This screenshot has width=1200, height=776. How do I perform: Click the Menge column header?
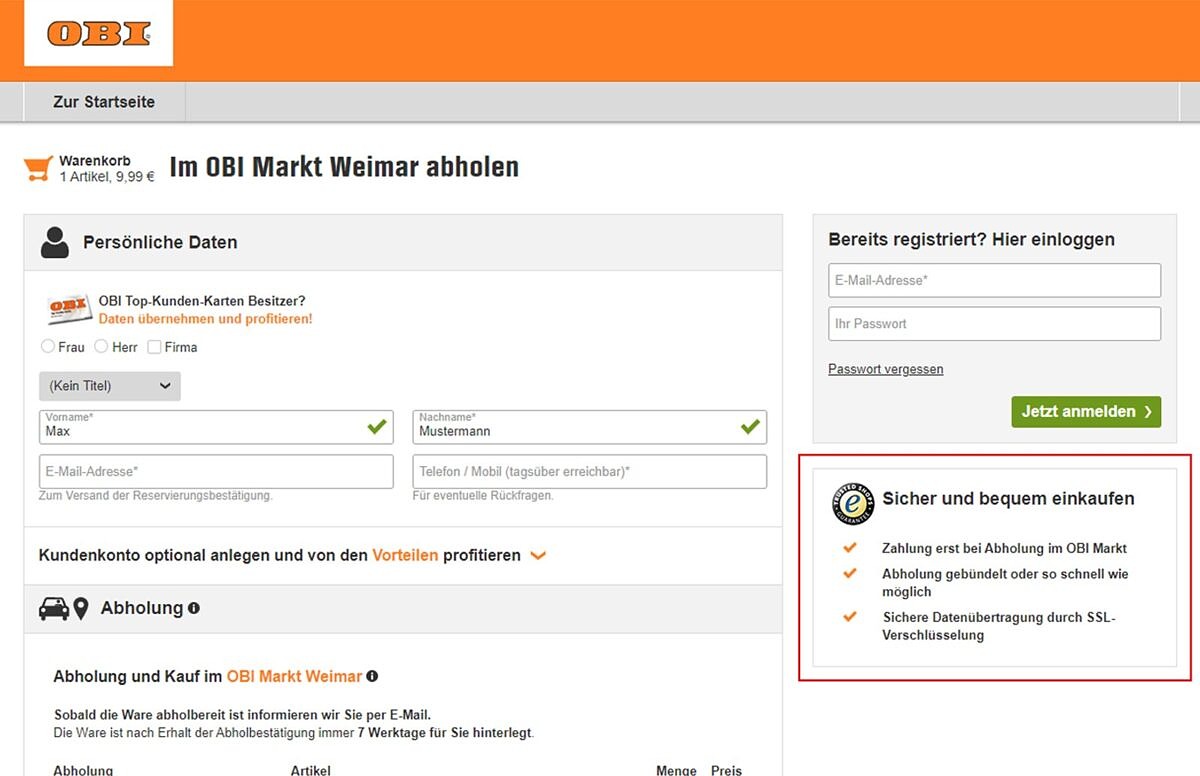pyautogui.click(x=676, y=770)
